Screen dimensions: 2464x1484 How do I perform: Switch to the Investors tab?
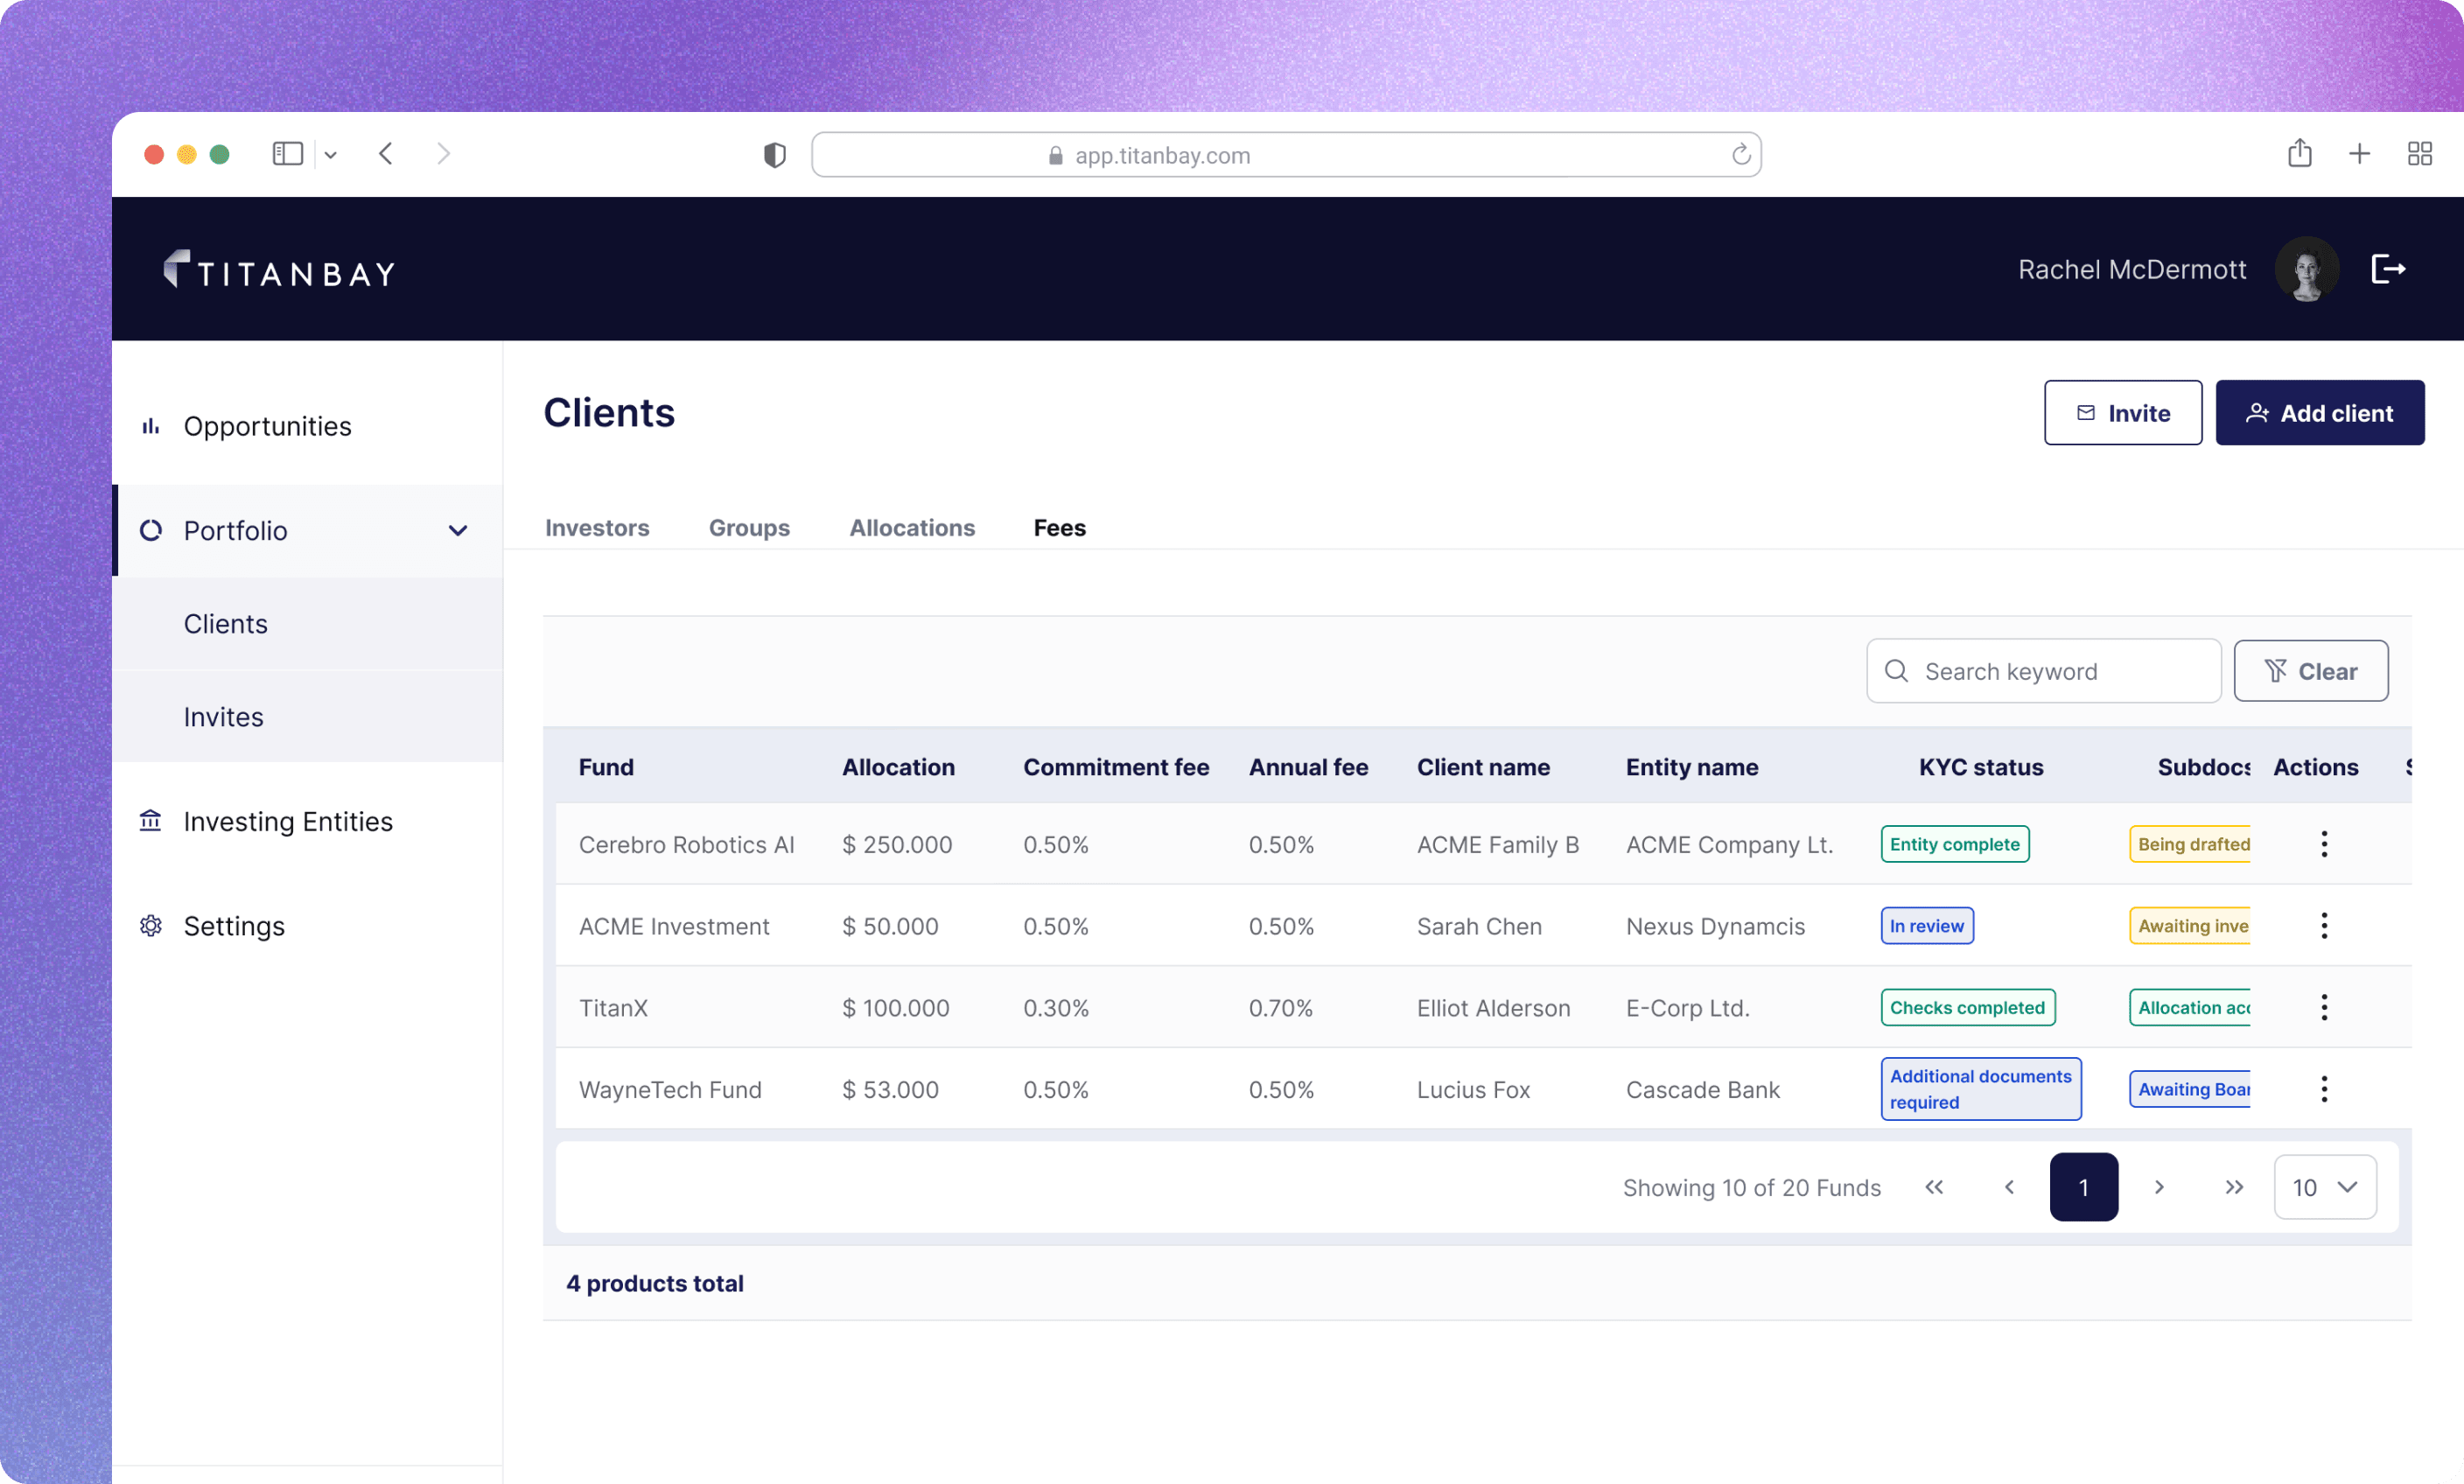(x=596, y=528)
